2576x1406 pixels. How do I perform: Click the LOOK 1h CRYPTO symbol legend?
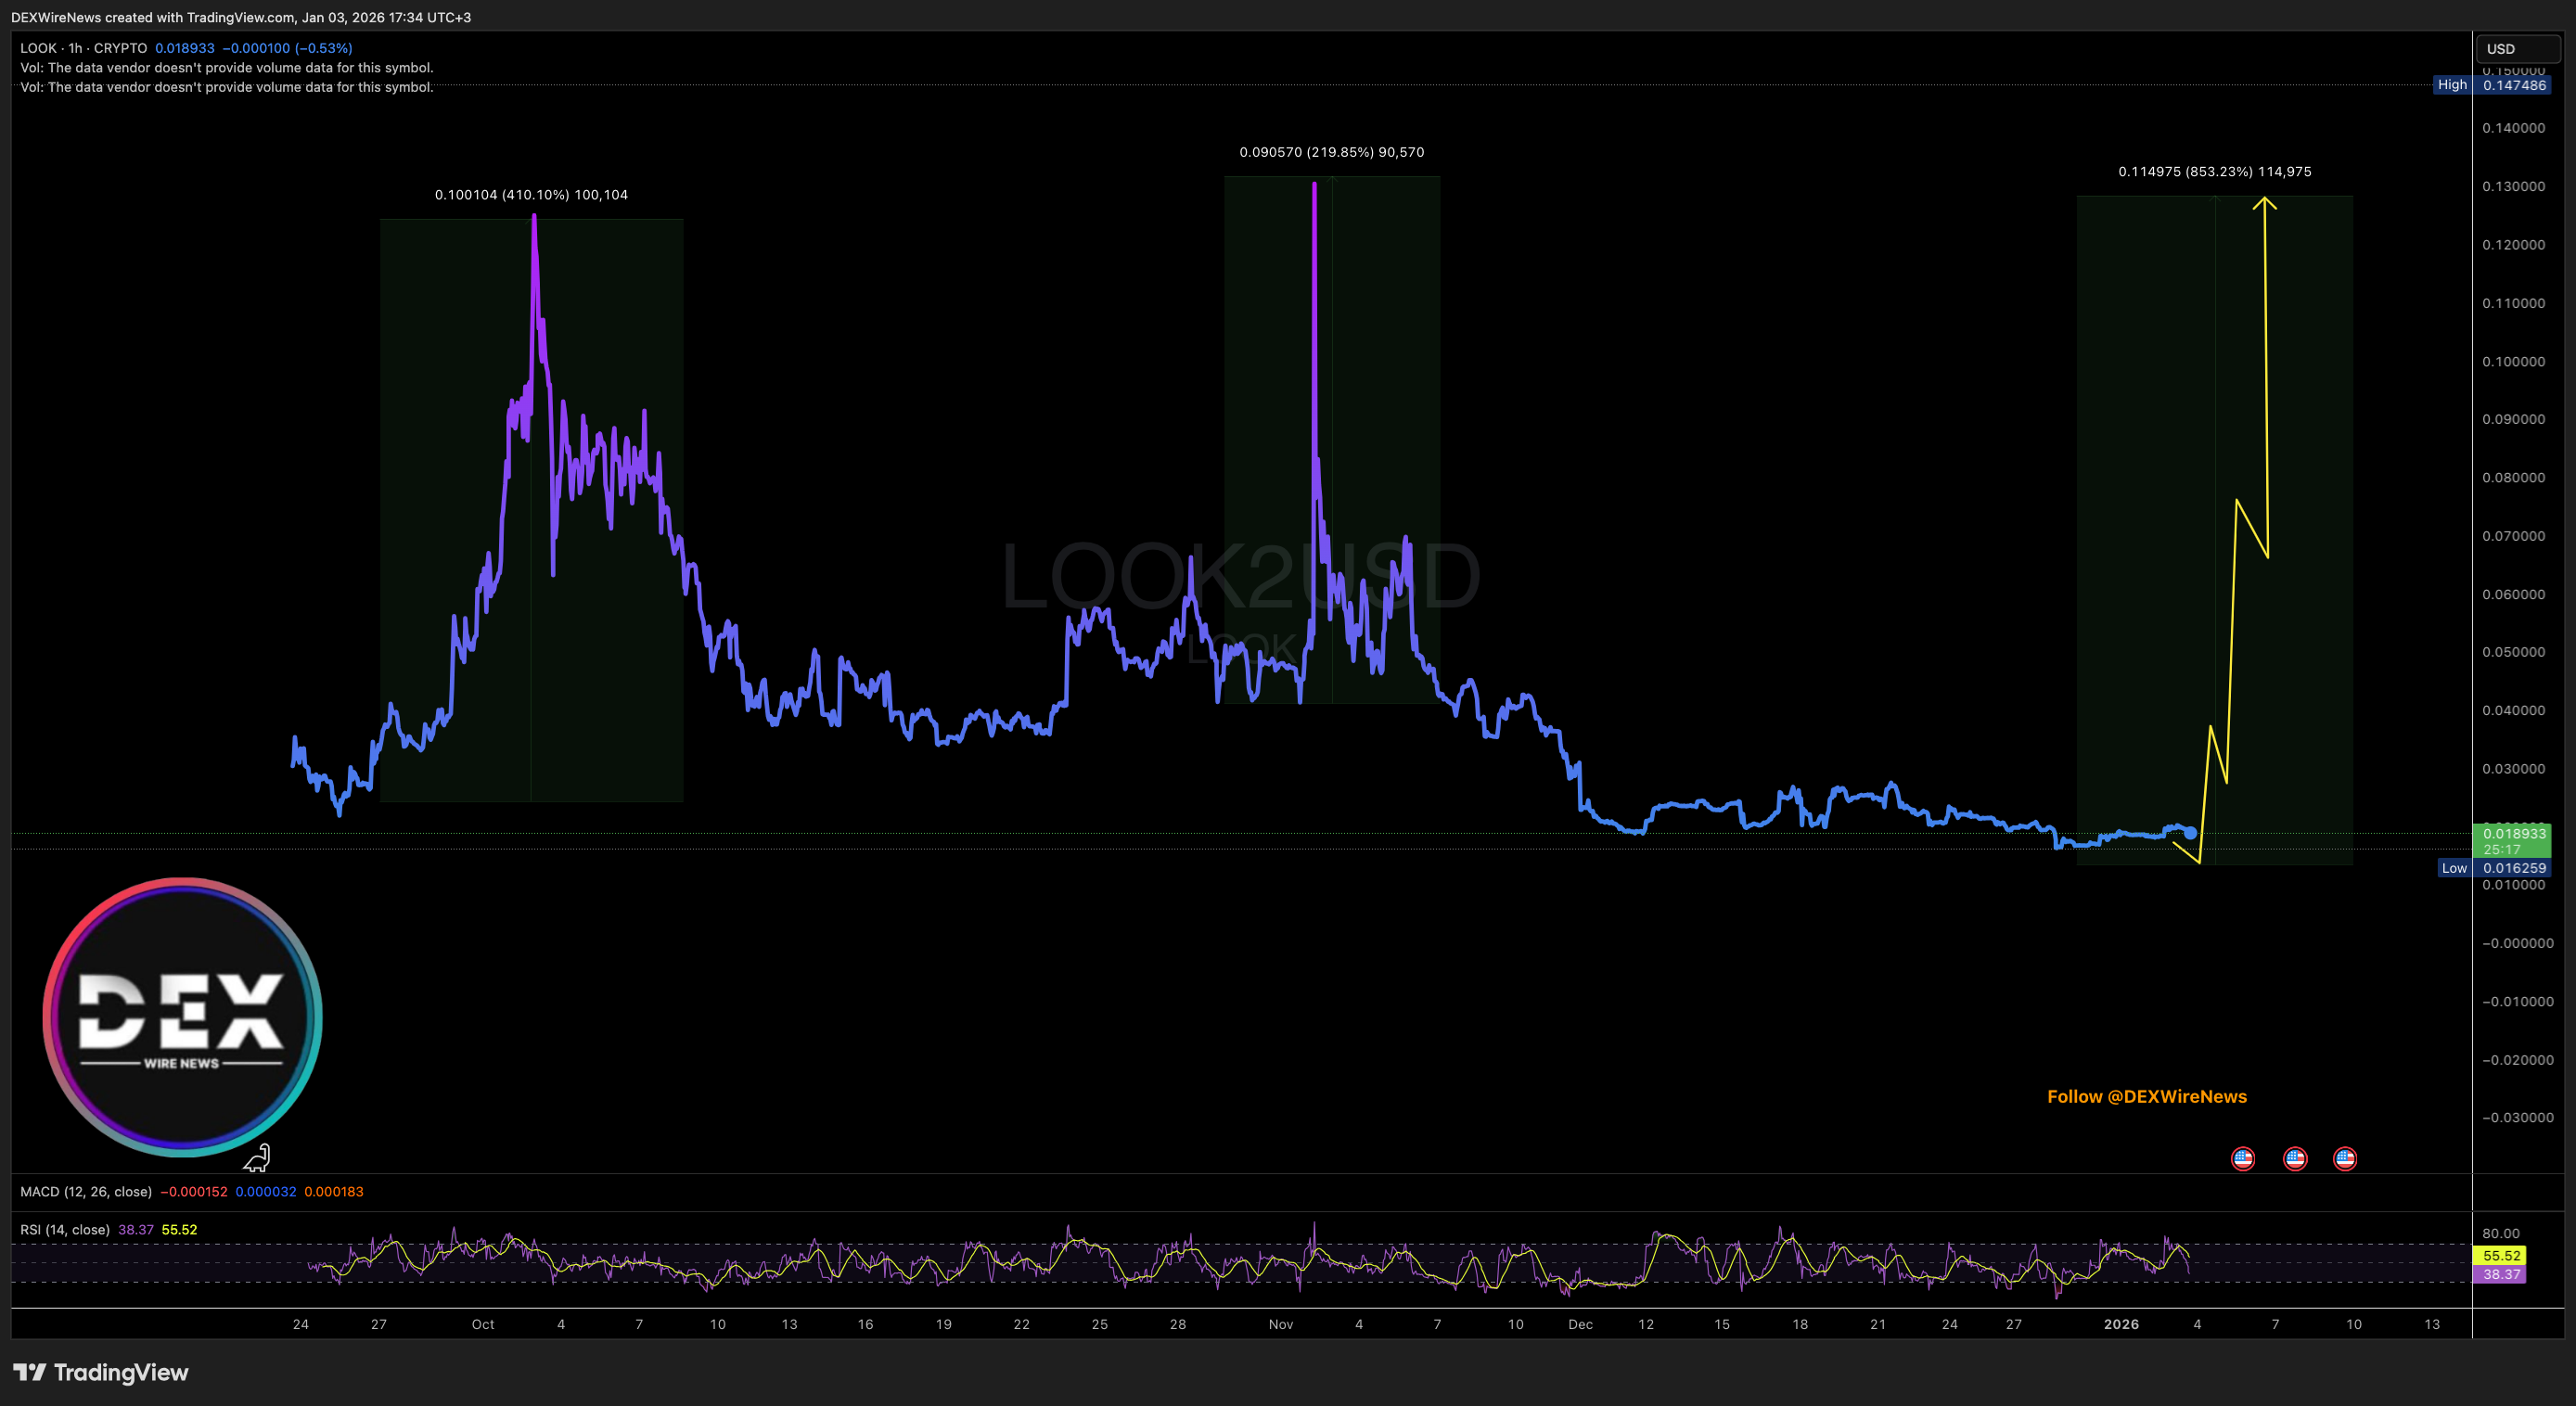(x=84, y=48)
